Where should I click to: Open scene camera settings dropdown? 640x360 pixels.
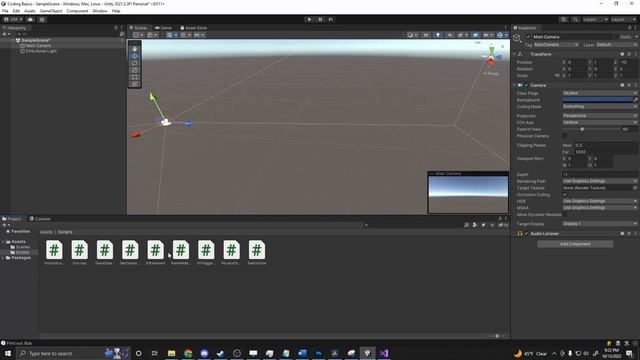tap(487, 35)
